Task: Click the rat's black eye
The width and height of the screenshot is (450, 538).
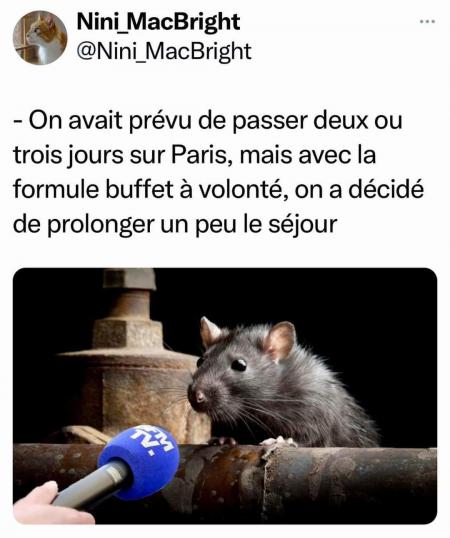Action: pyautogui.click(x=239, y=365)
